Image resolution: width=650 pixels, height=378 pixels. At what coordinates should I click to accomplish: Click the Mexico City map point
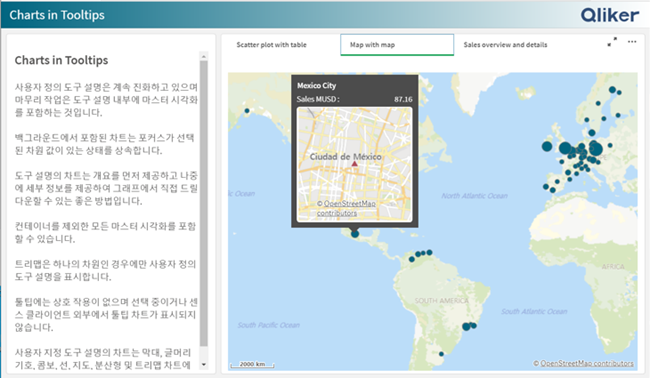point(355,234)
